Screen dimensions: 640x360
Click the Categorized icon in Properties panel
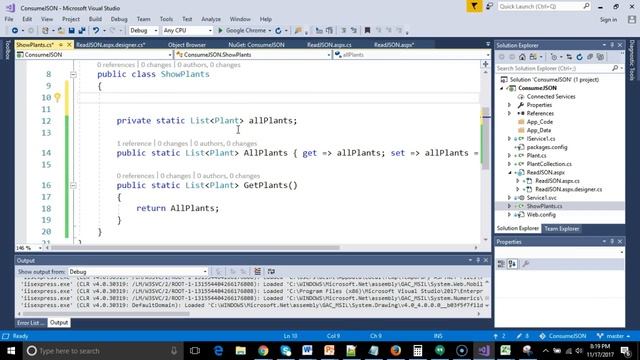click(501, 264)
